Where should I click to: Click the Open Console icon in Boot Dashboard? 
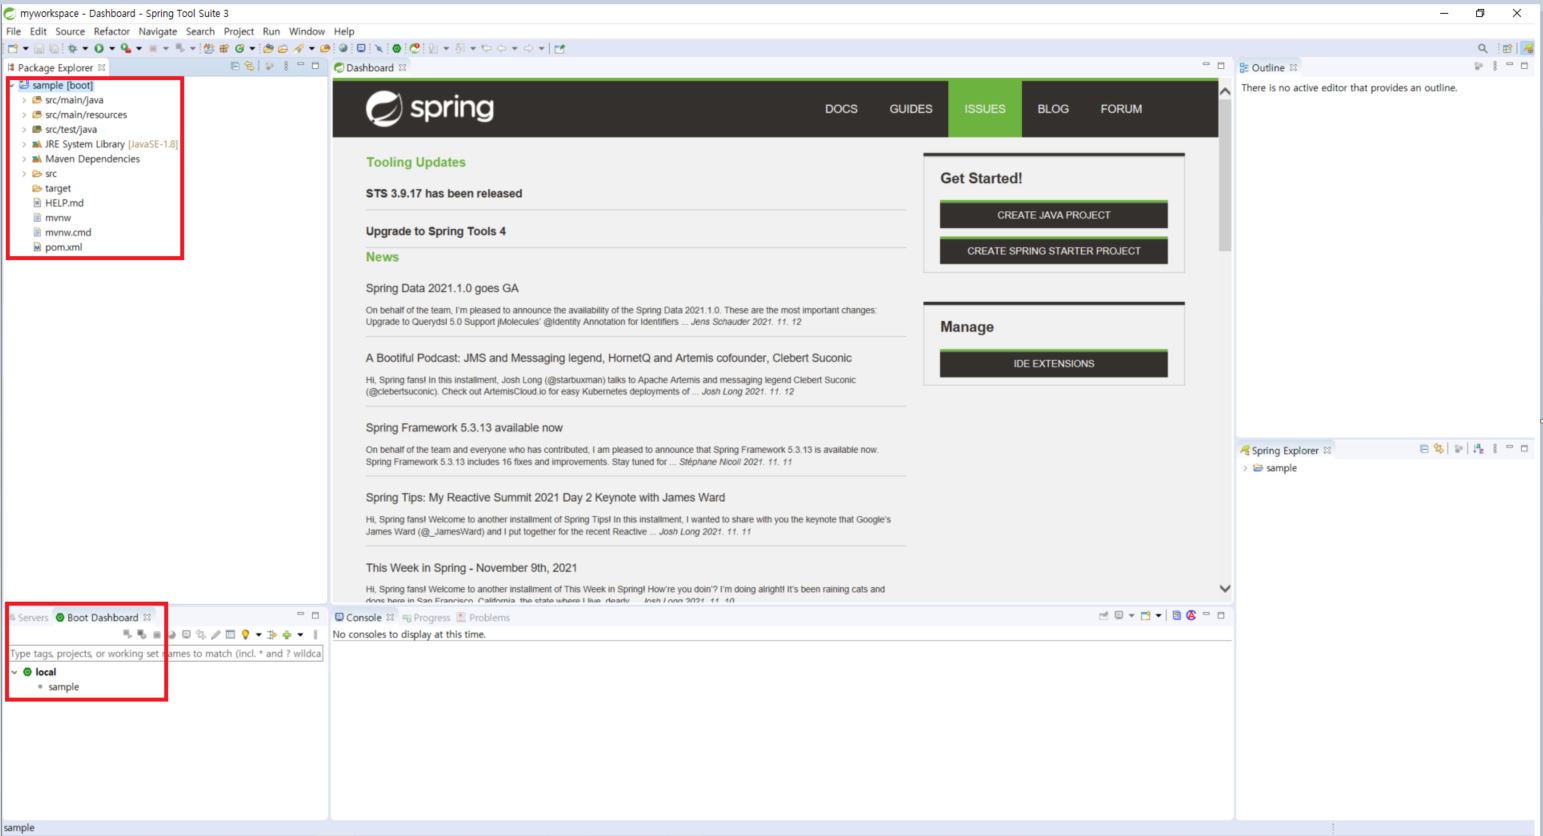point(186,634)
